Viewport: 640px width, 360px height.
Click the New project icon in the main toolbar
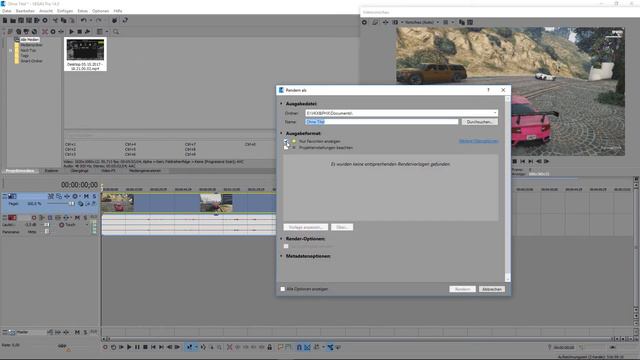point(5,20)
